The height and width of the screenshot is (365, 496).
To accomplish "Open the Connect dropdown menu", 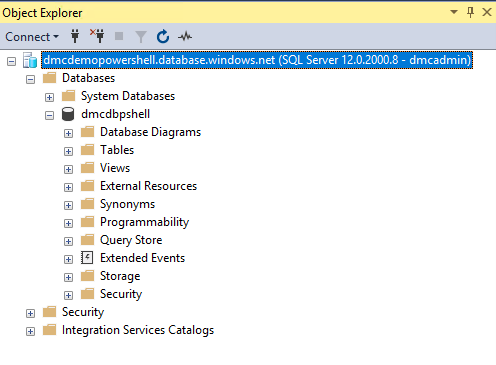I will [32, 37].
